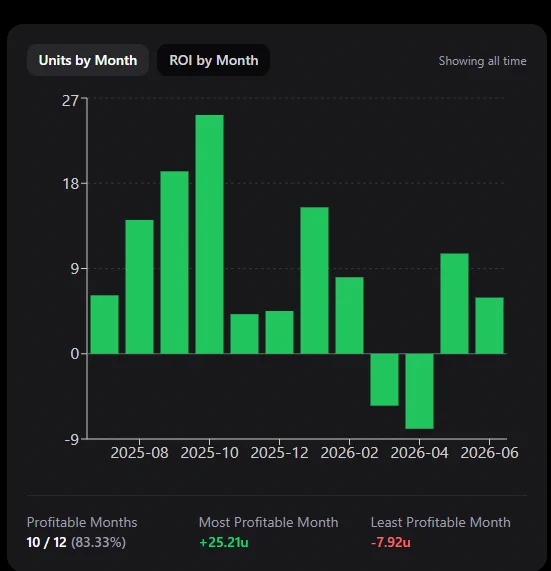Click the -7.92u value
The height and width of the screenshot is (571, 551).
click(x=391, y=542)
